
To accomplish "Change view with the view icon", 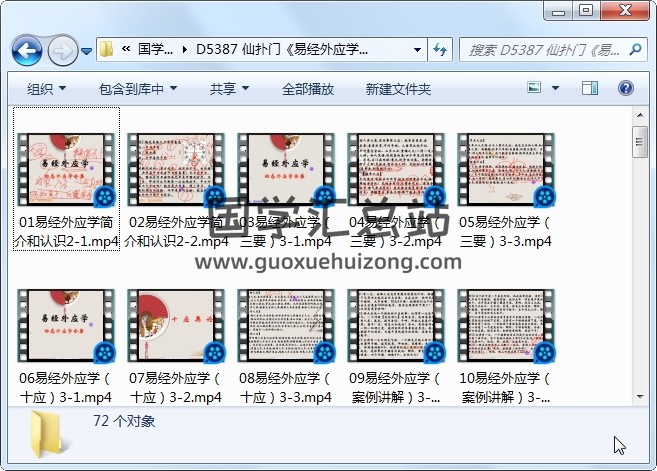I will click(534, 88).
